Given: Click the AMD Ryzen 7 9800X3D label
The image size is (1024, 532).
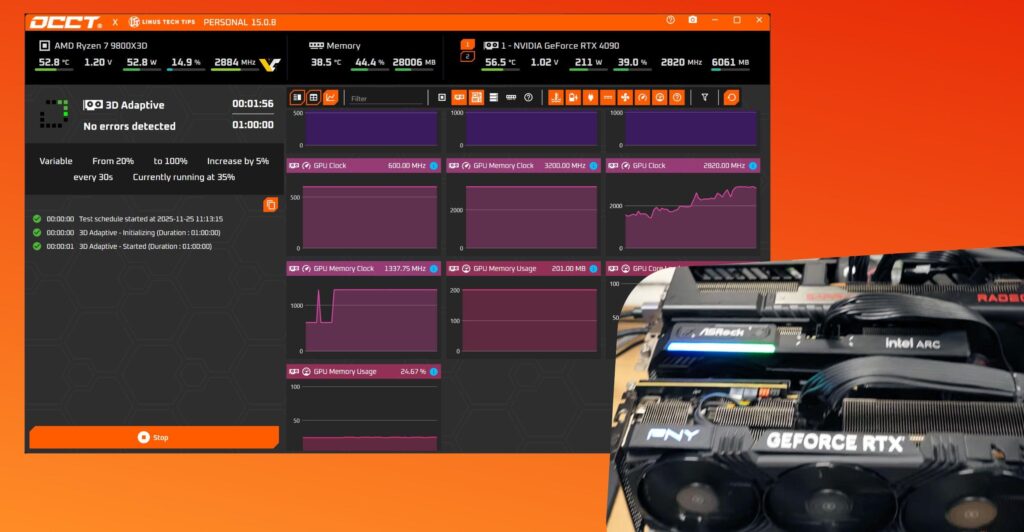Looking at the screenshot, I should (x=101, y=46).
